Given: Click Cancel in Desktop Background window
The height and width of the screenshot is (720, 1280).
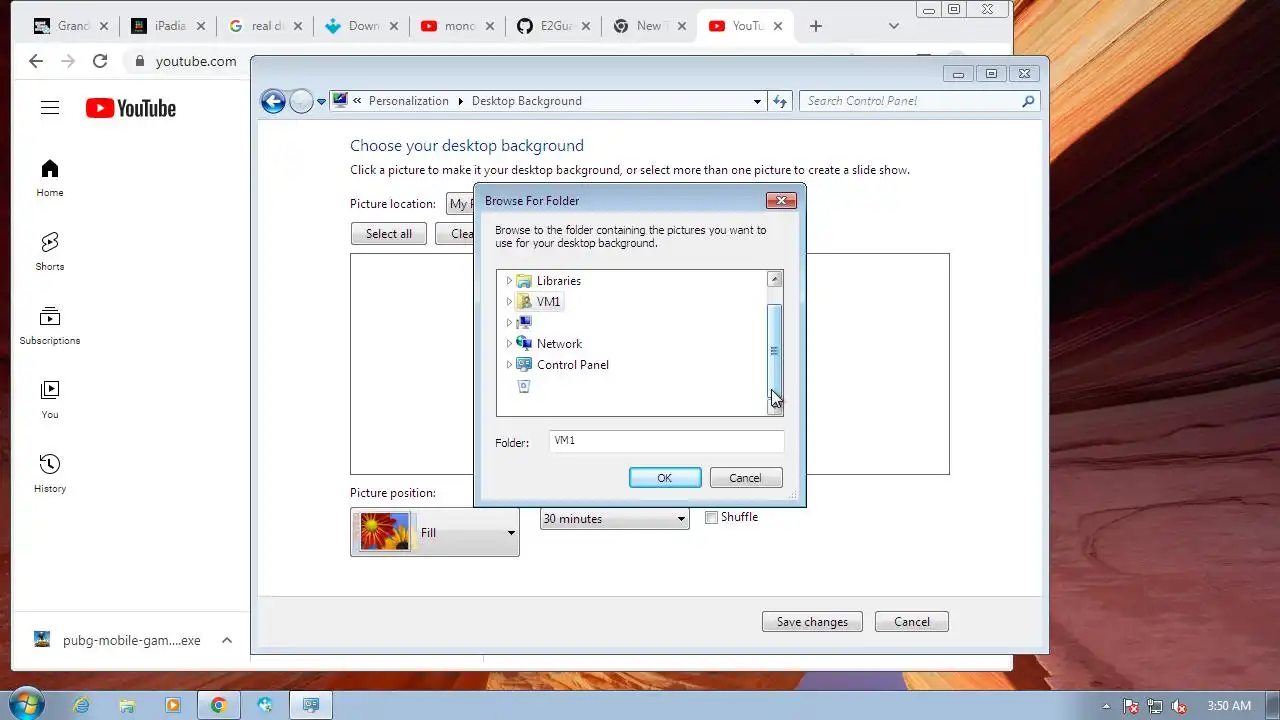Looking at the screenshot, I should tap(912, 622).
